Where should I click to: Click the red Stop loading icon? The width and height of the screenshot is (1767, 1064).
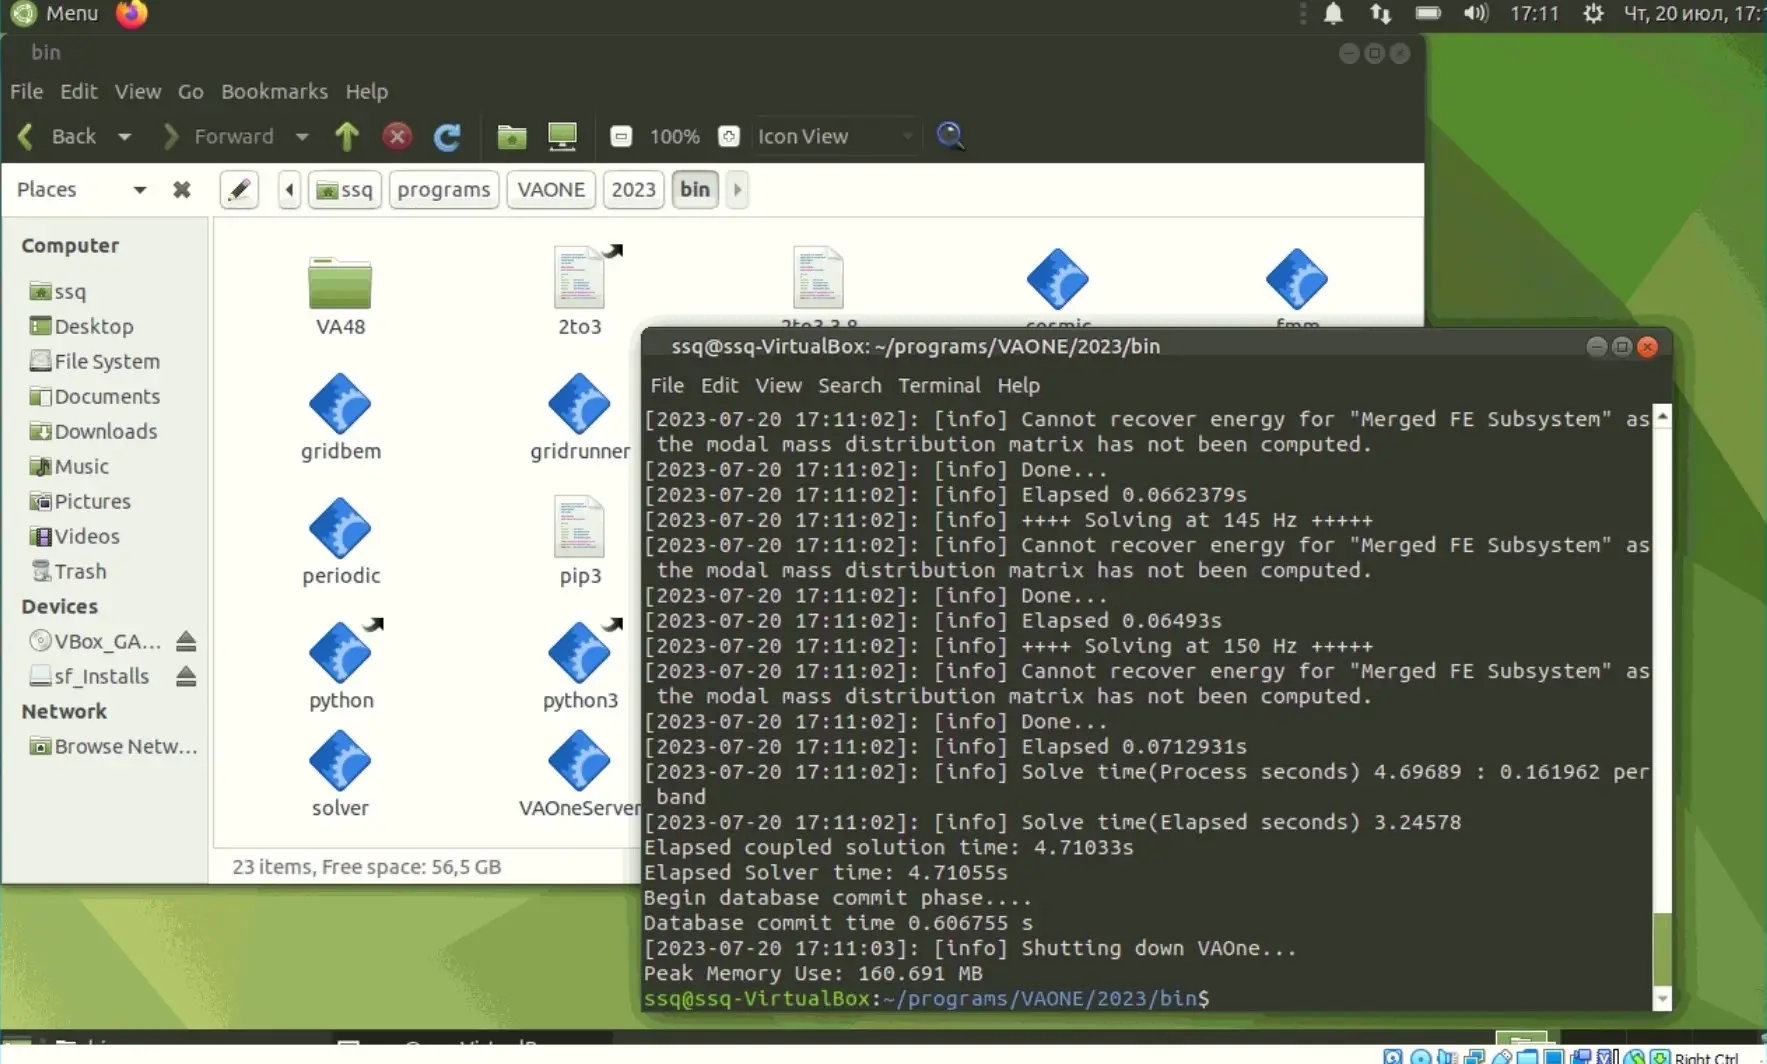pos(397,136)
